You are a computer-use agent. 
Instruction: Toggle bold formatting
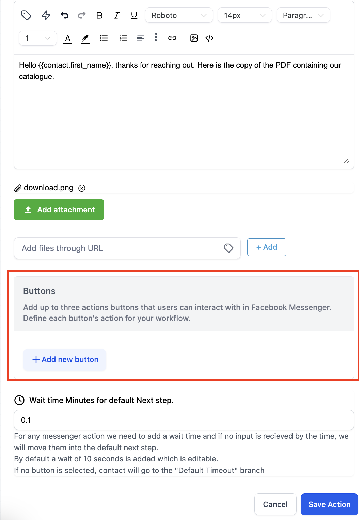pos(99,15)
